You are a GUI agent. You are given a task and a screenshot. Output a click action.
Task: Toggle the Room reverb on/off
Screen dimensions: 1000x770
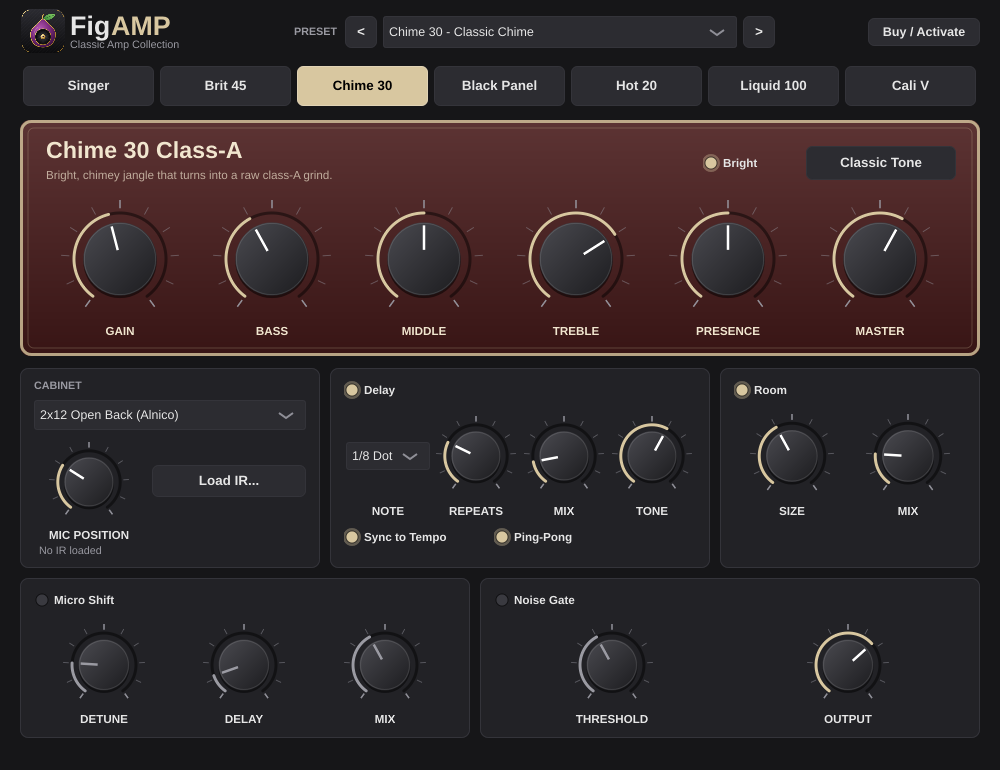[x=760, y=390]
